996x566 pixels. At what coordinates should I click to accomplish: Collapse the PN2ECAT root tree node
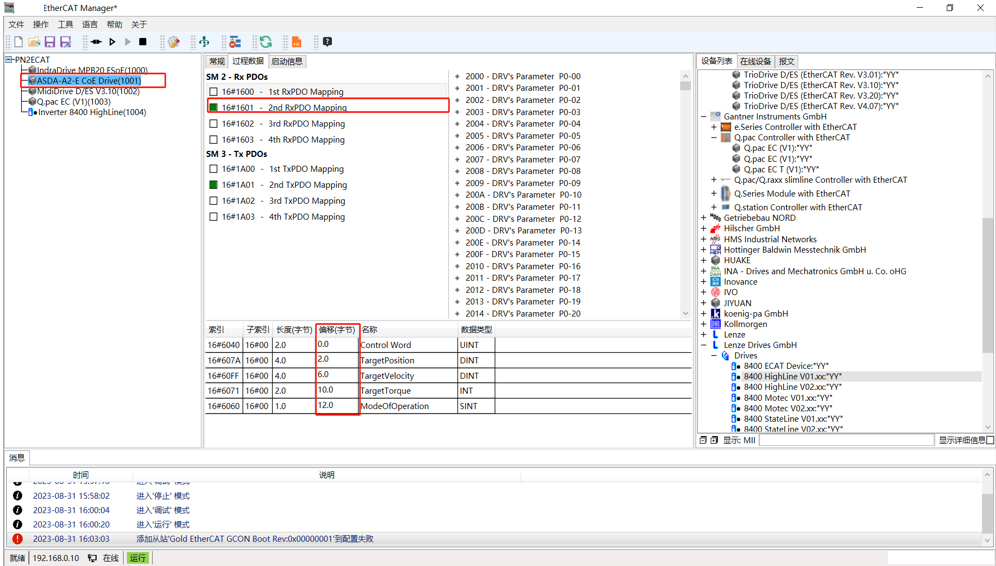[9, 60]
